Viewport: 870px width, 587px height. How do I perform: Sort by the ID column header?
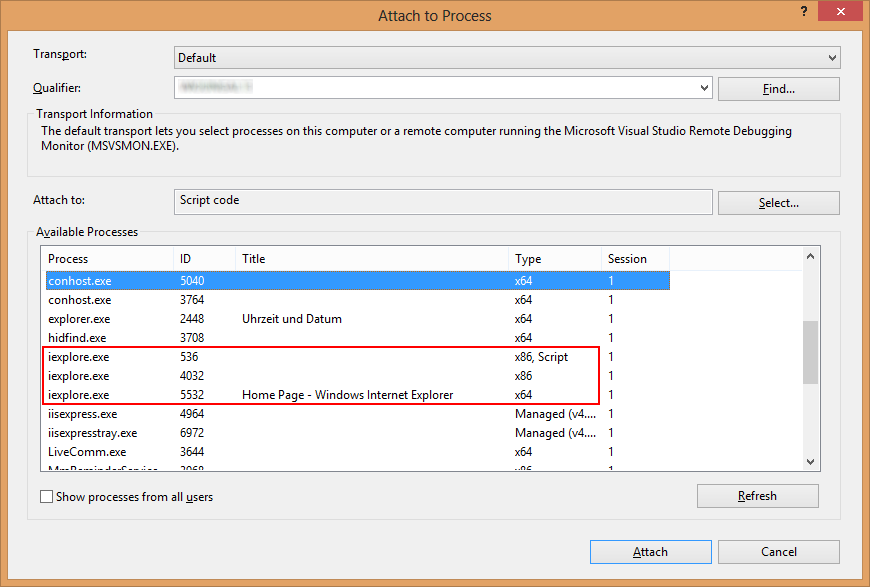tap(204, 259)
